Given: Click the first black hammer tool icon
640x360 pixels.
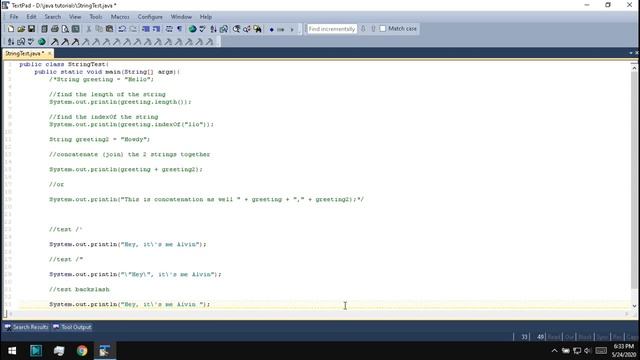Looking at the screenshot, I should (x=54, y=42).
